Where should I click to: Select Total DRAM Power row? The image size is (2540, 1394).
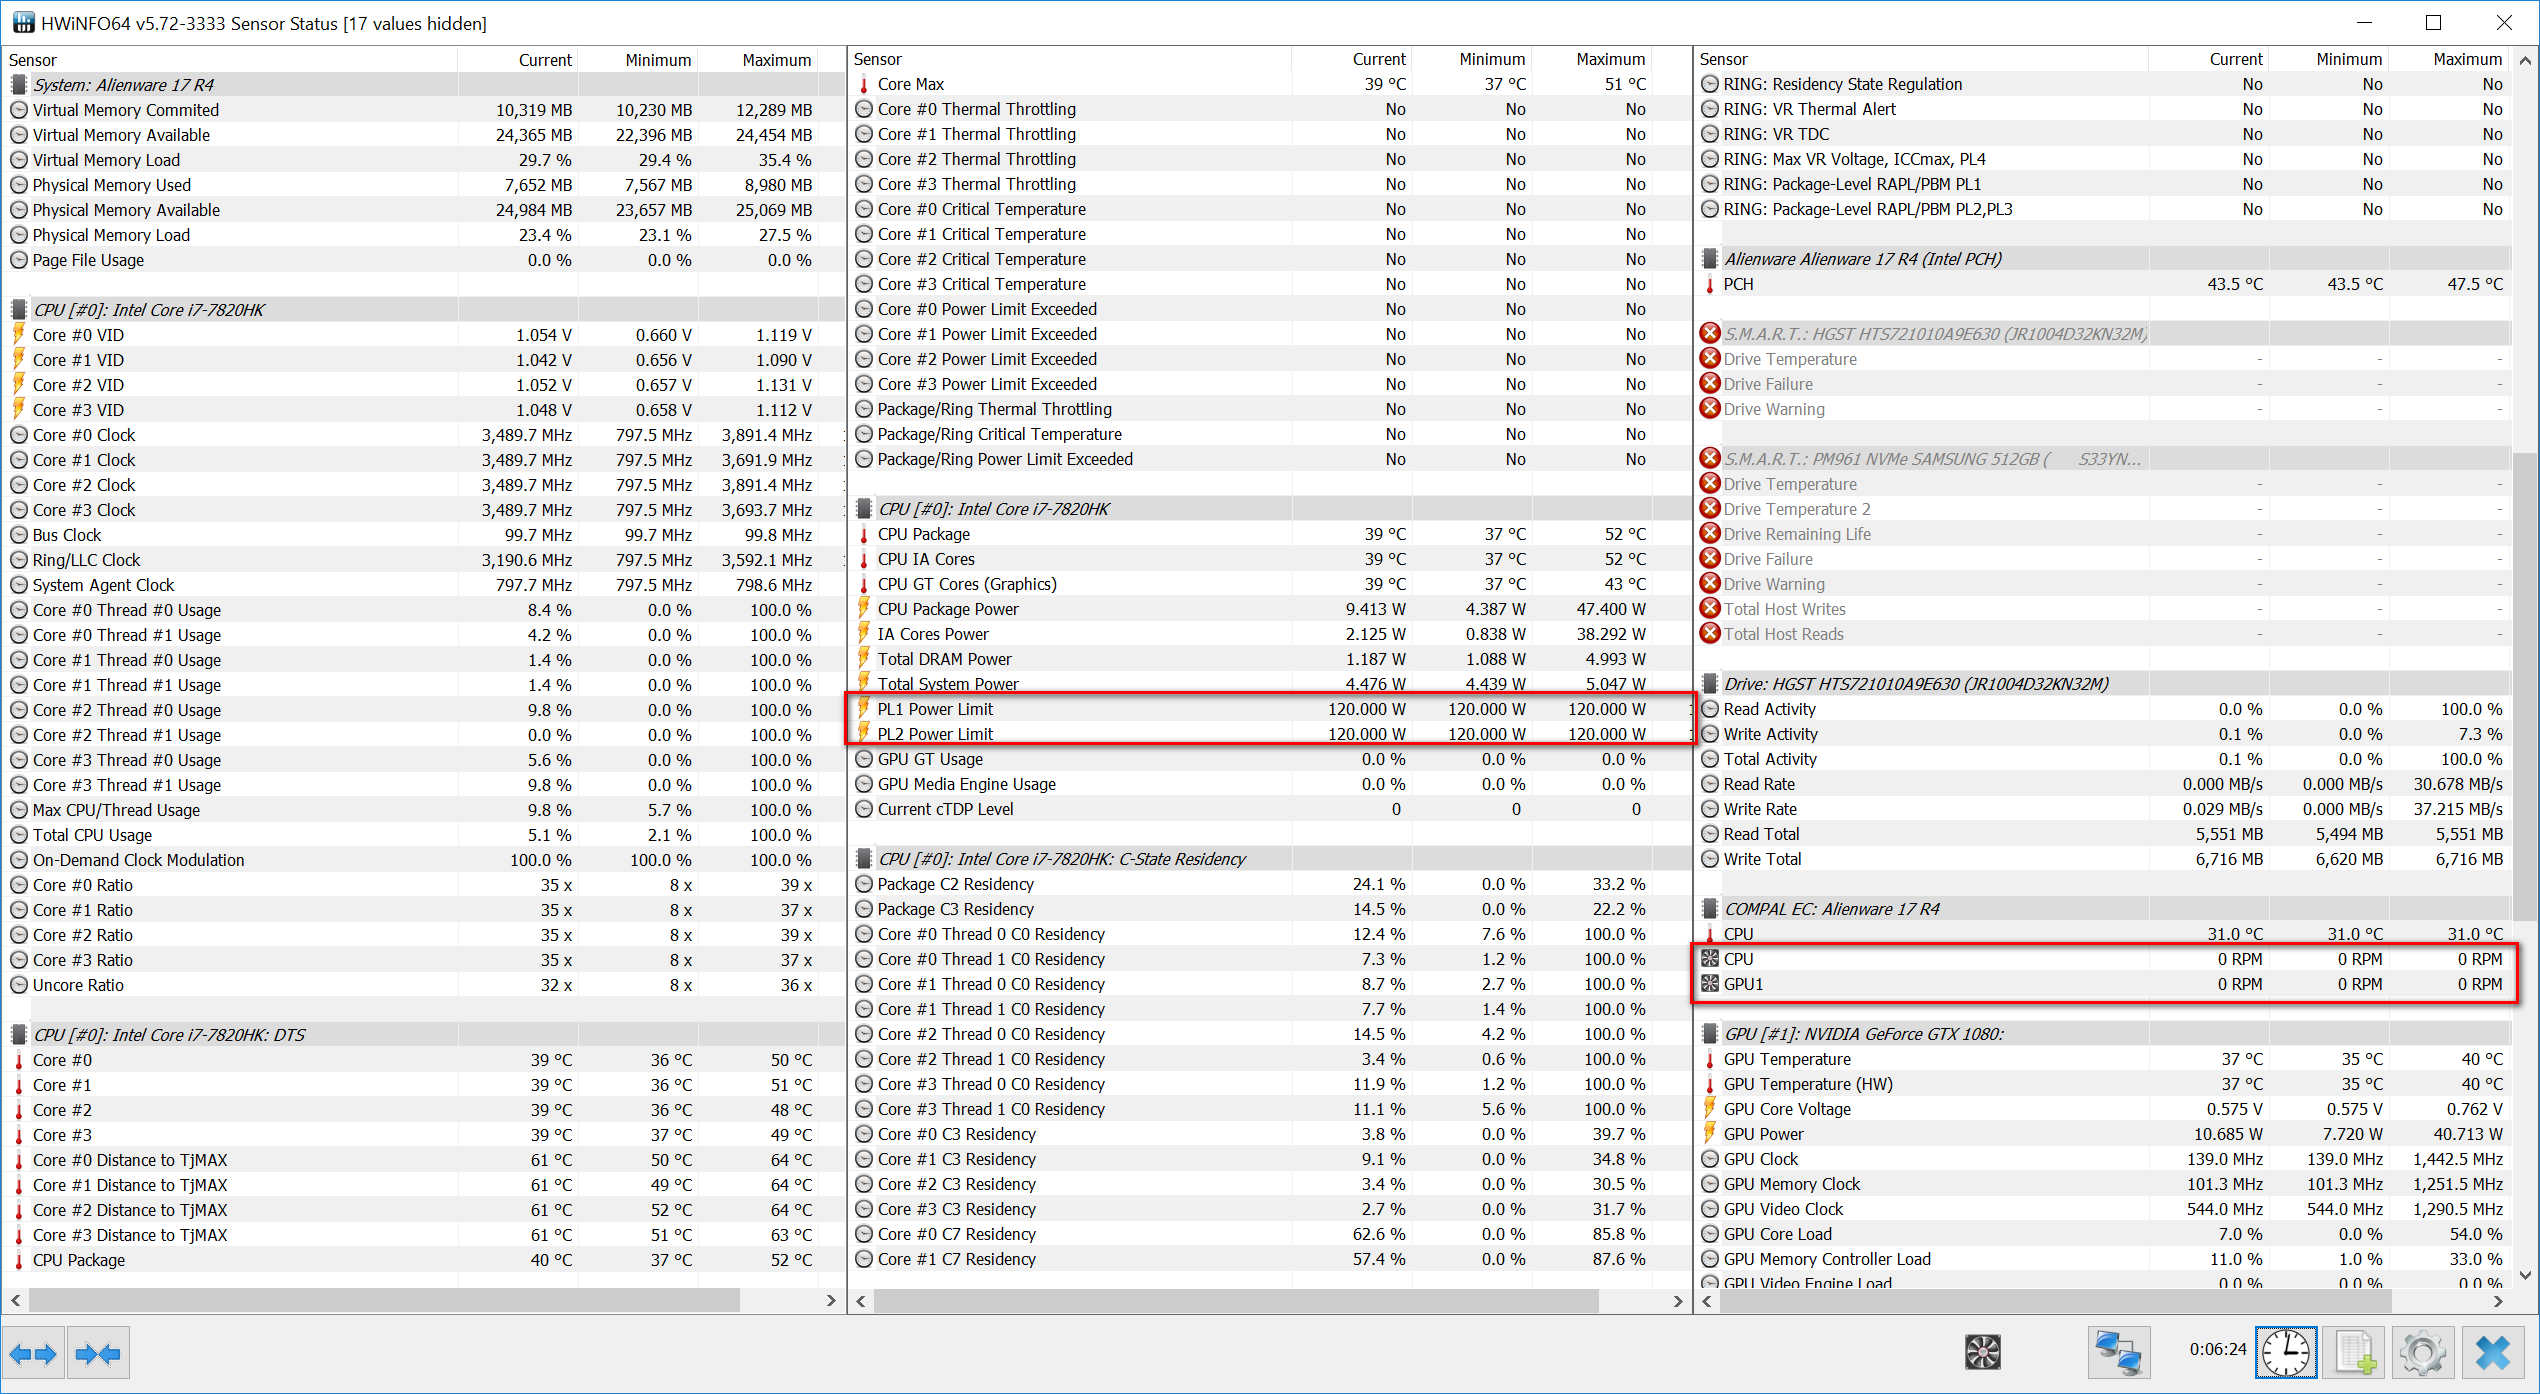pos(1270,659)
